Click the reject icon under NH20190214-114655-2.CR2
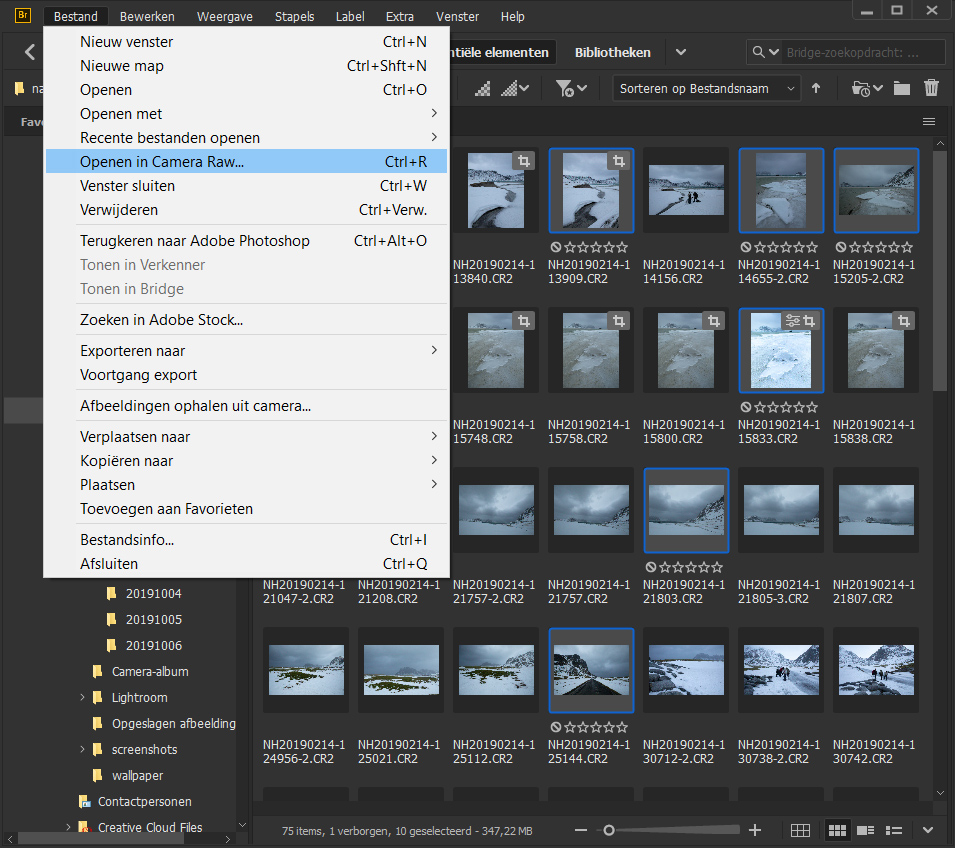The width and height of the screenshot is (955, 848). (x=746, y=247)
